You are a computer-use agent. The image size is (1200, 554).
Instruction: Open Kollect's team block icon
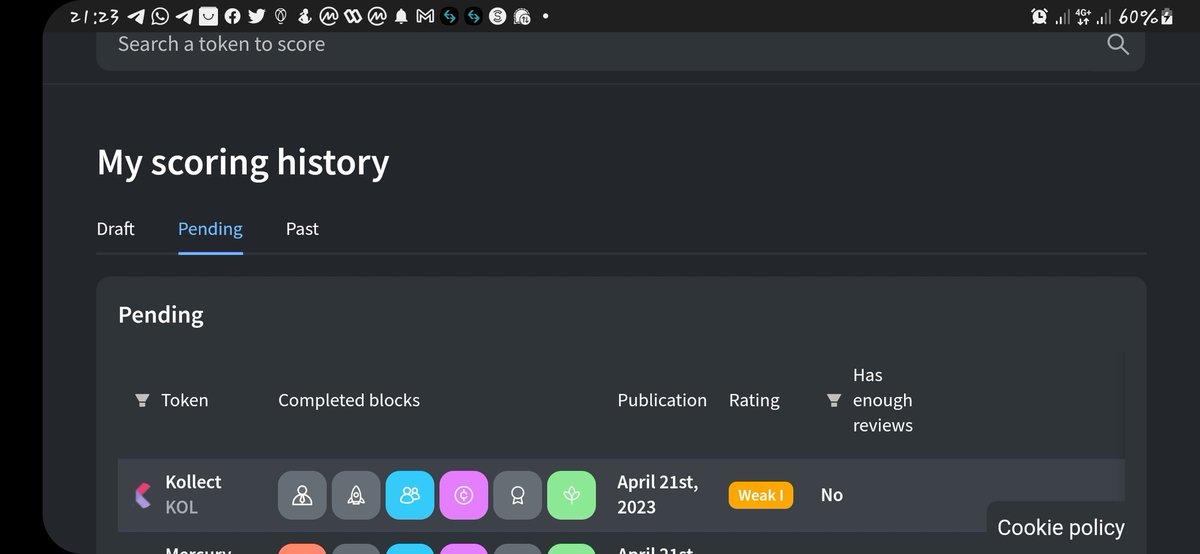pyautogui.click(x=302, y=495)
